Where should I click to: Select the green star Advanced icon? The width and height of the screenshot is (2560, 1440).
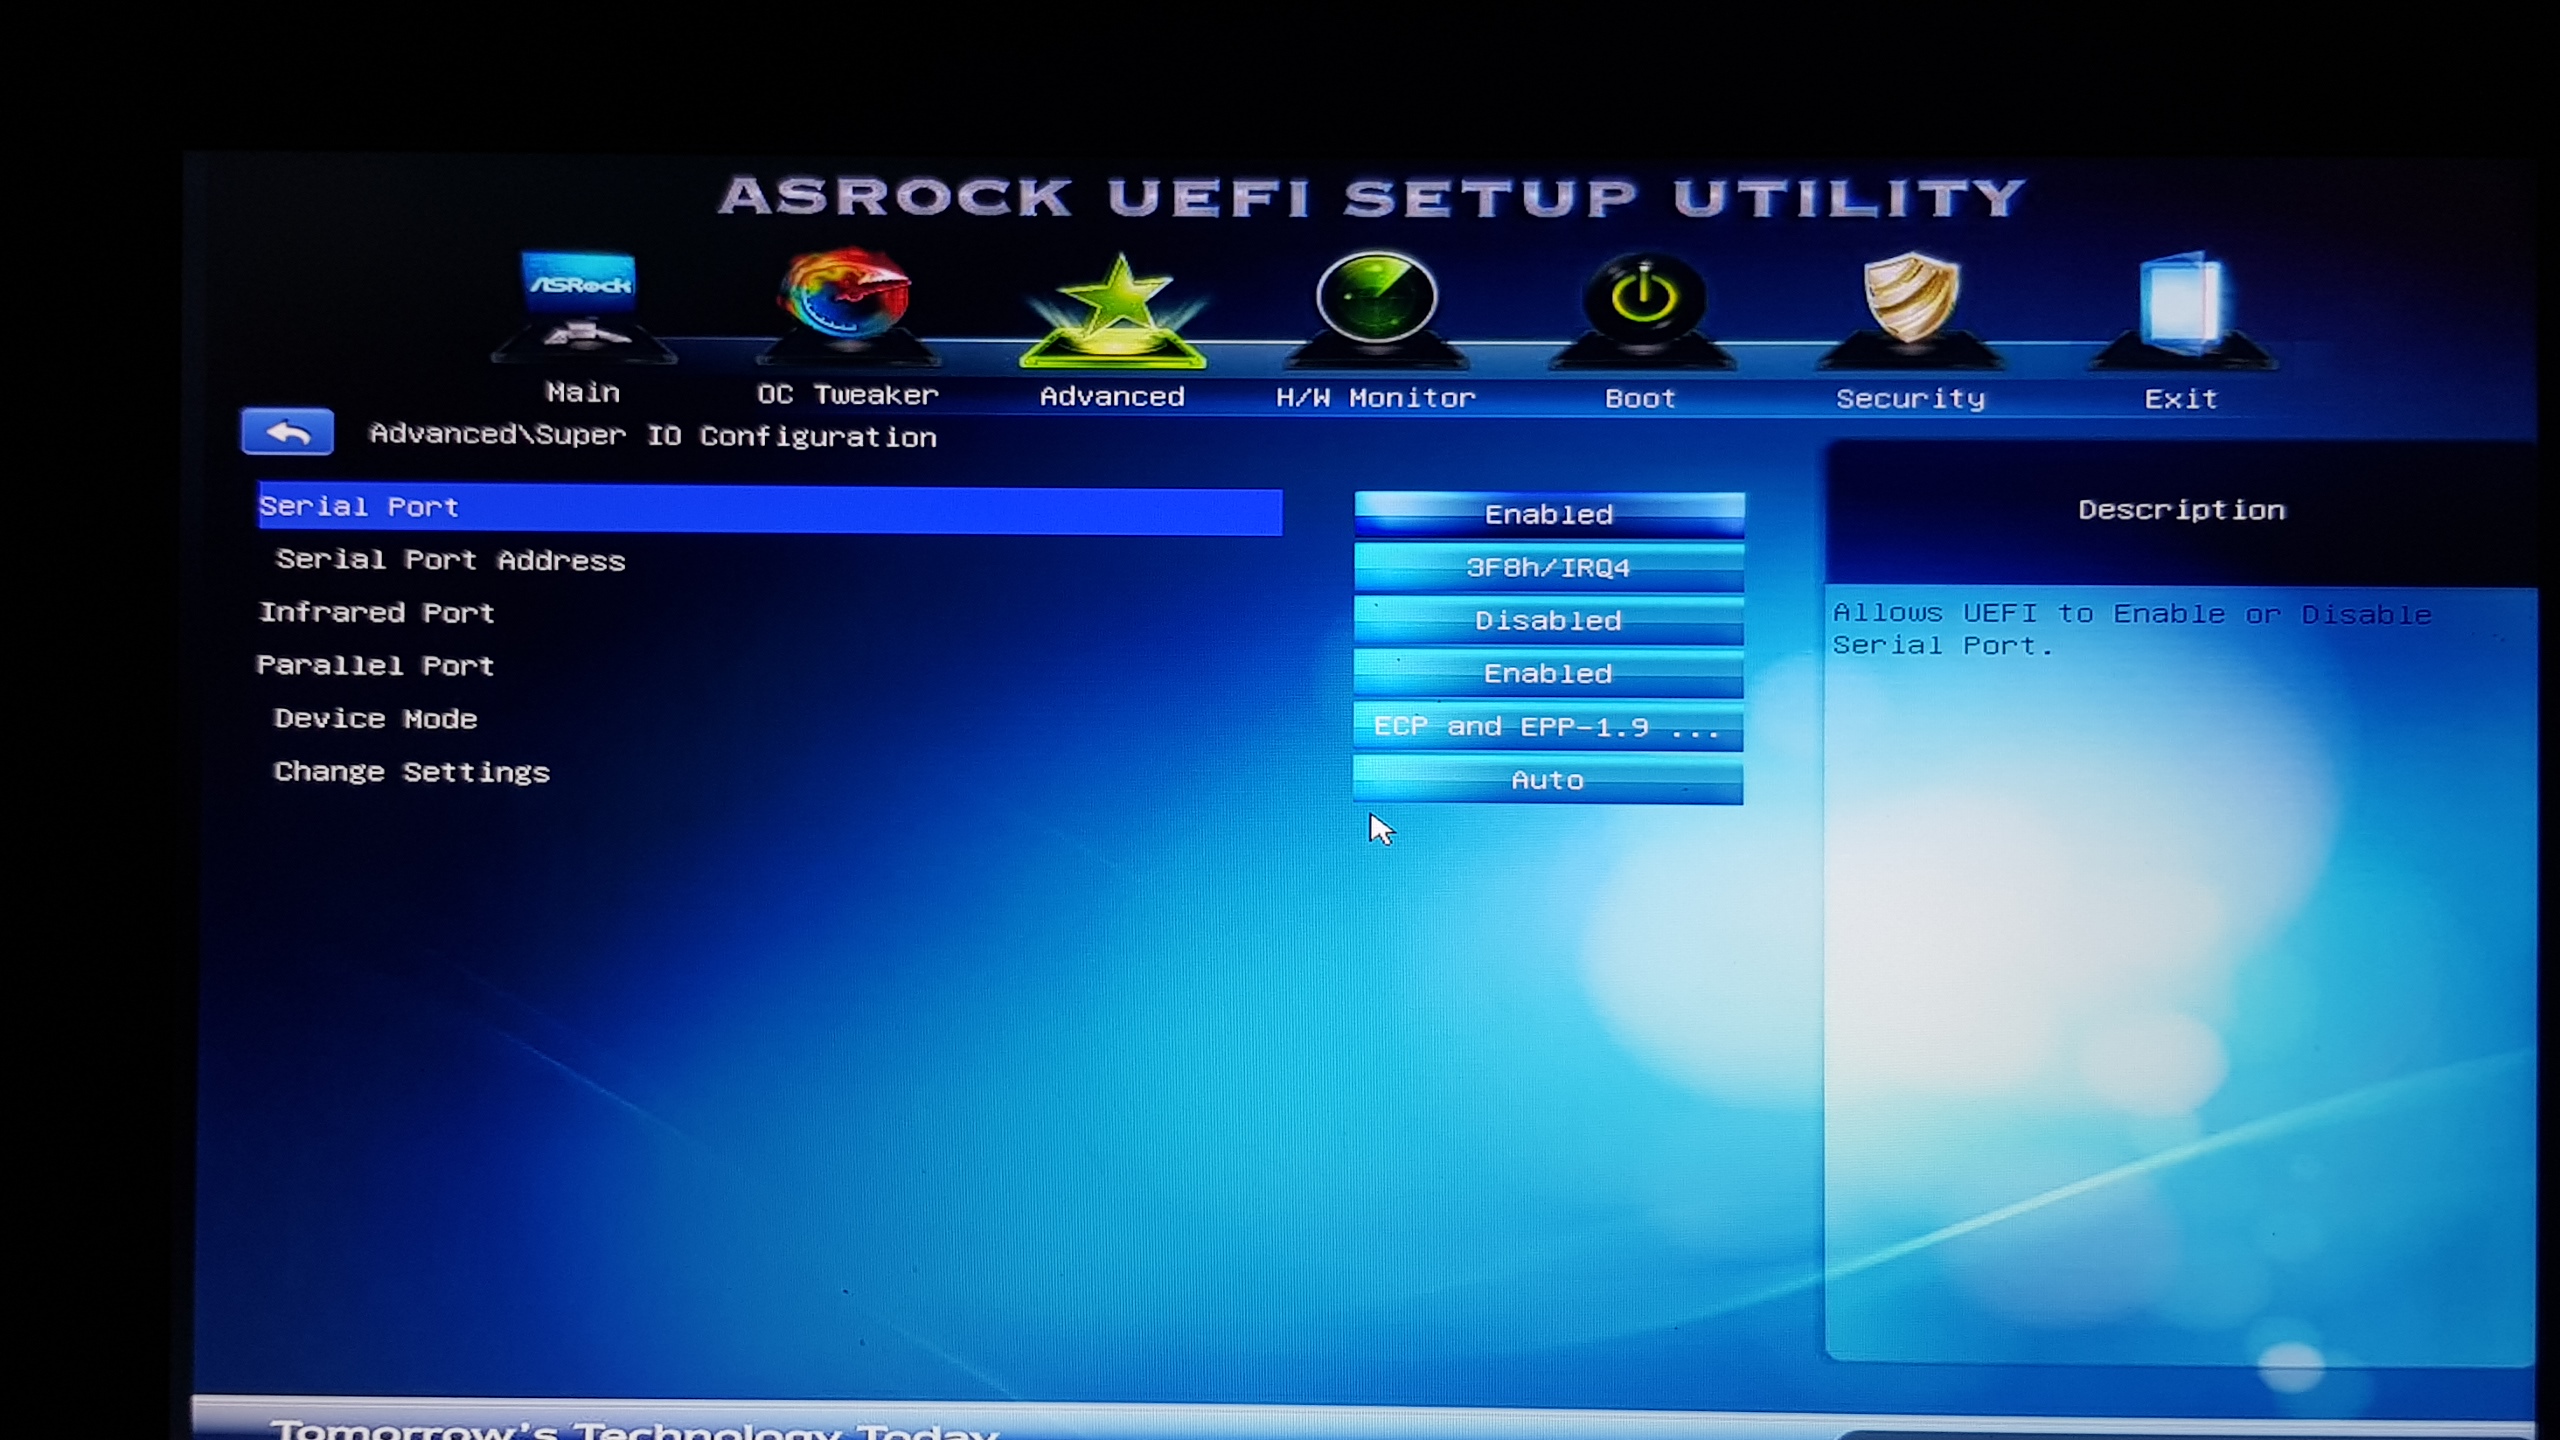click(1113, 310)
